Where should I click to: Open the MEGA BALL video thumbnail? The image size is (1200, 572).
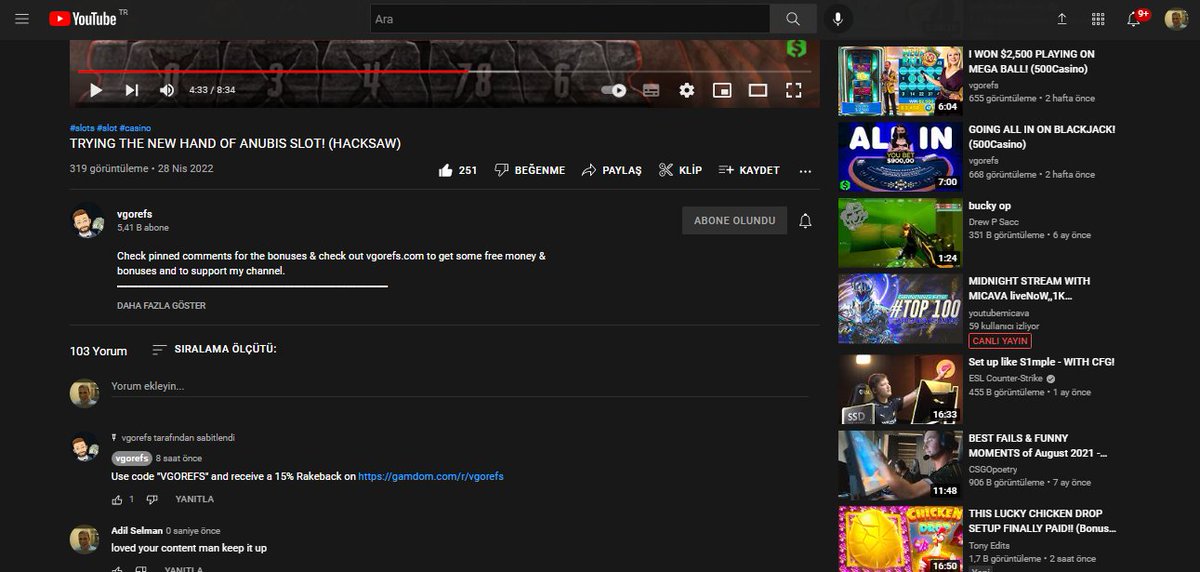point(899,81)
